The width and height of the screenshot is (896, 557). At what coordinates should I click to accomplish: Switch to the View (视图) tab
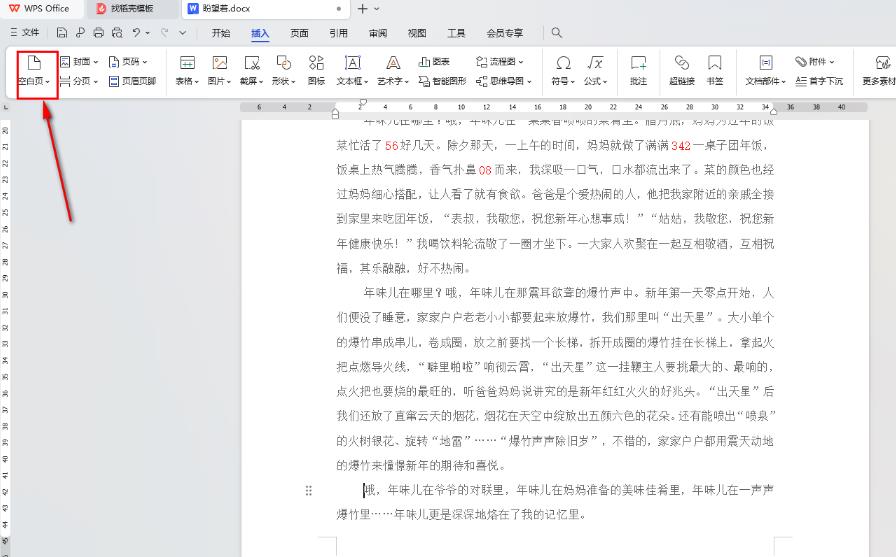point(417,33)
